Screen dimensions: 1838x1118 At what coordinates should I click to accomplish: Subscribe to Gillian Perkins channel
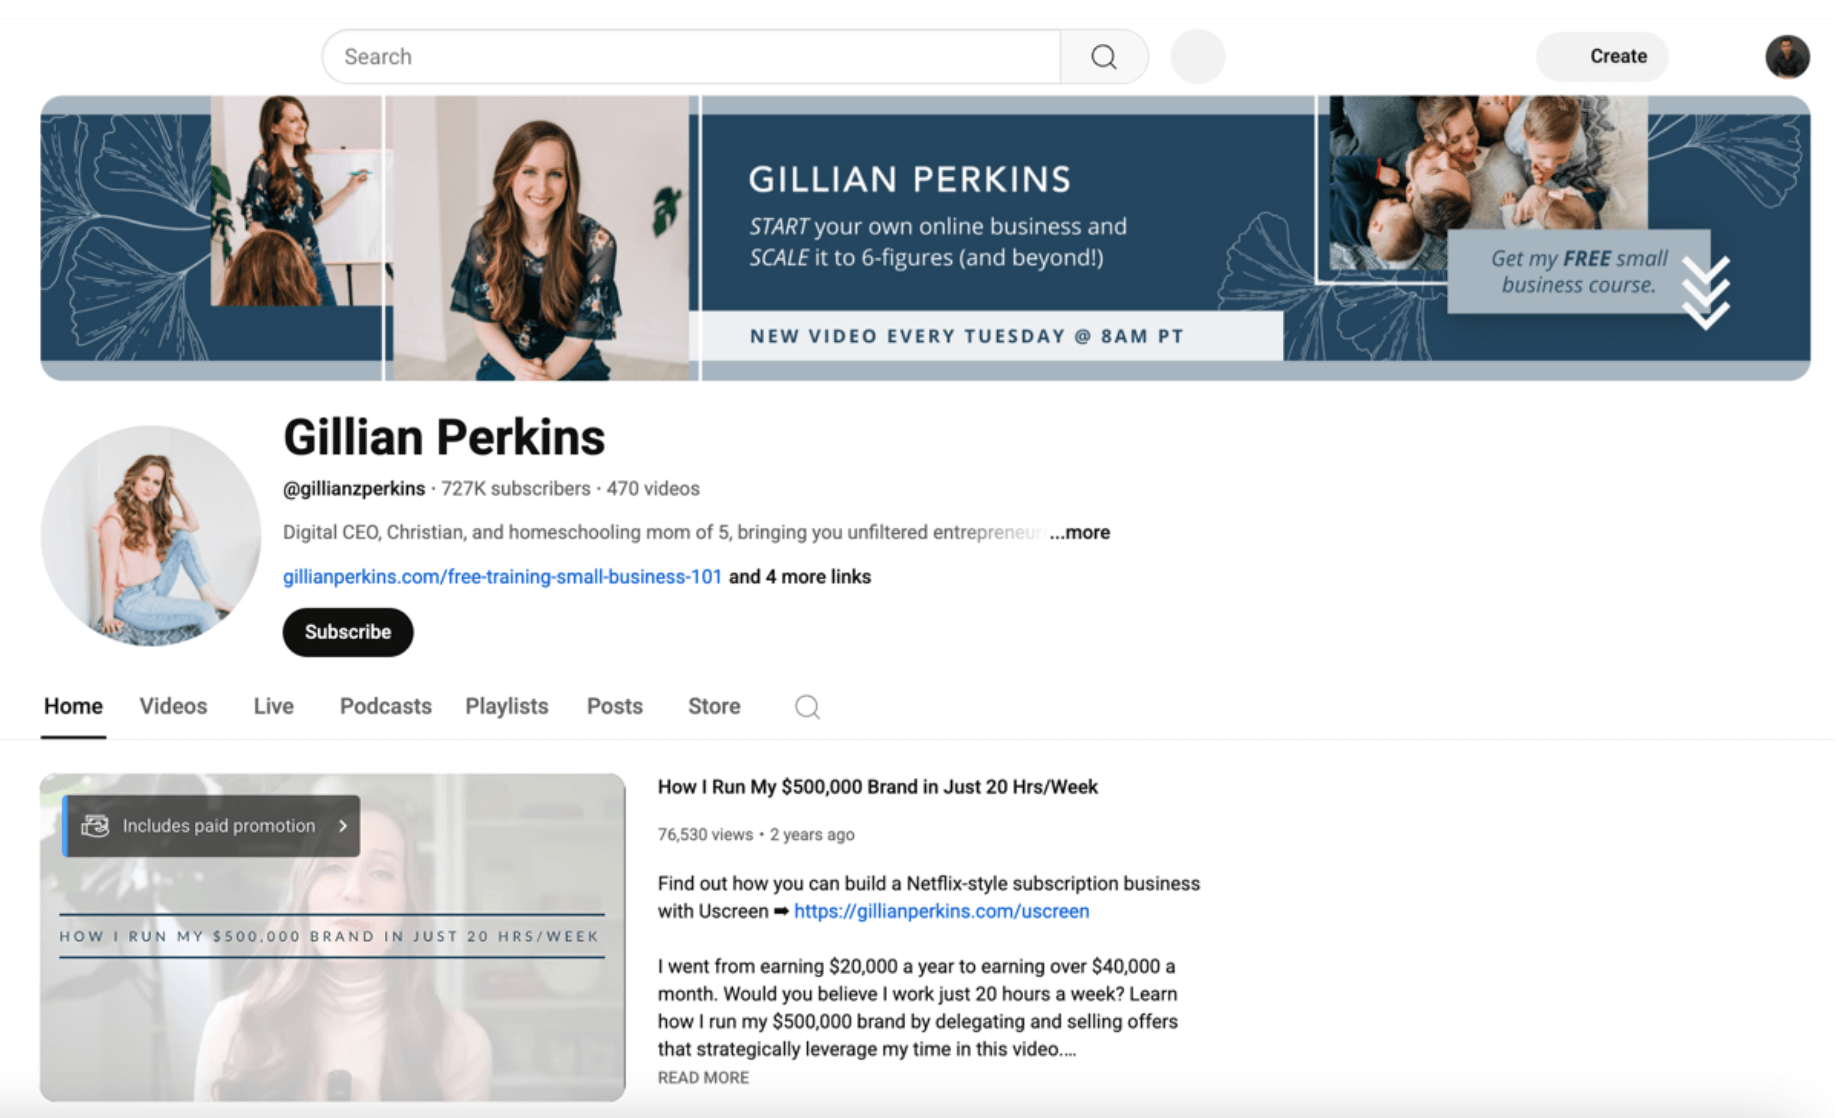[348, 632]
